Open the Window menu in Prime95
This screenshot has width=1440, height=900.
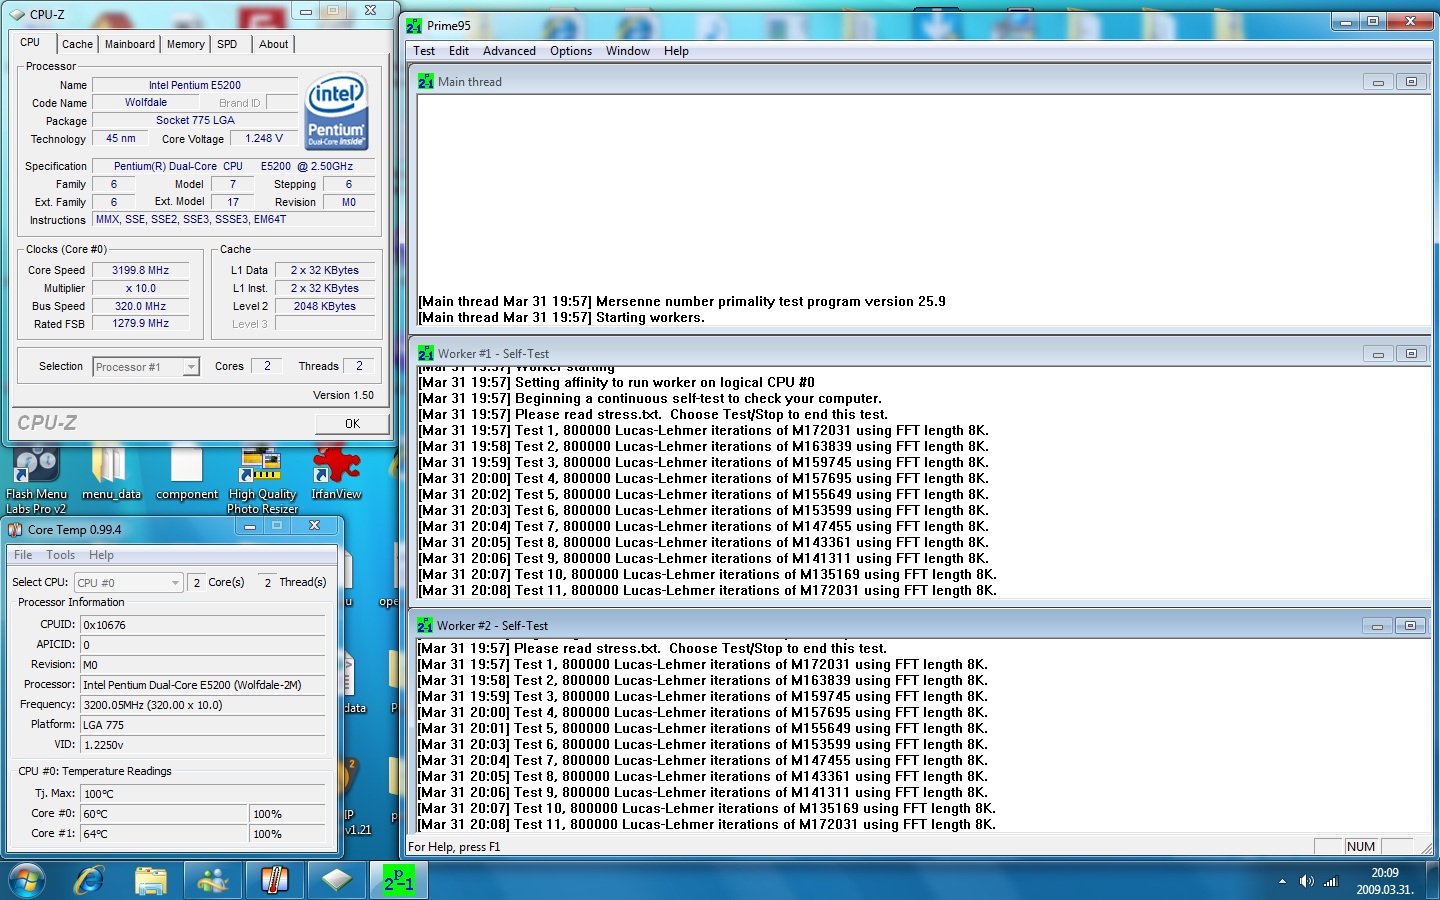[628, 51]
